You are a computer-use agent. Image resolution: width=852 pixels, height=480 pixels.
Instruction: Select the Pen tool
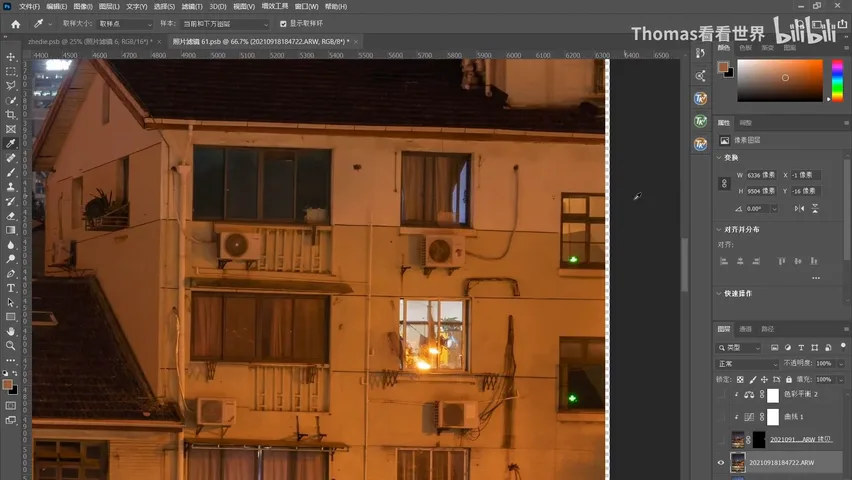click(x=10, y=273)
